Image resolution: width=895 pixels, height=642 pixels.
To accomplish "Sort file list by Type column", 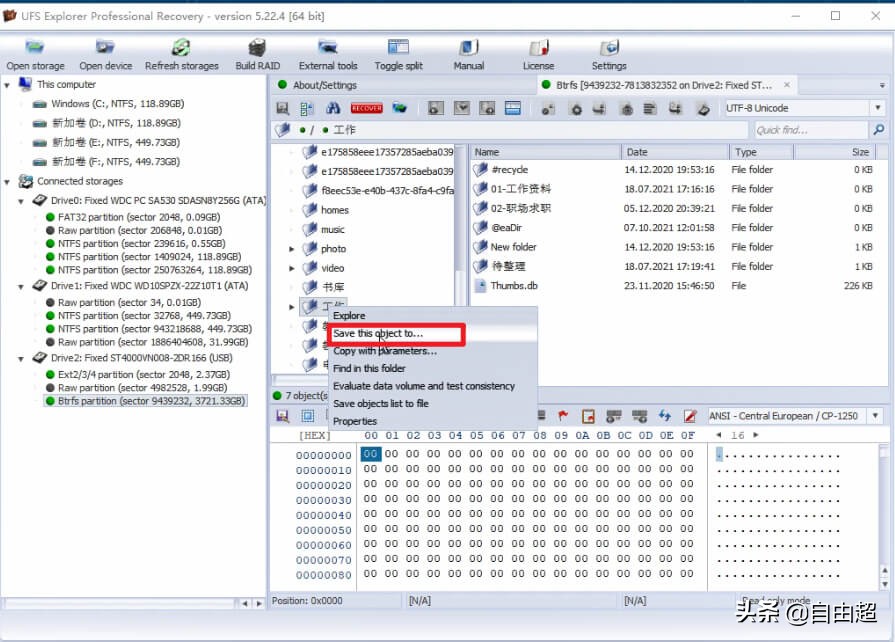I will point(761,152).
